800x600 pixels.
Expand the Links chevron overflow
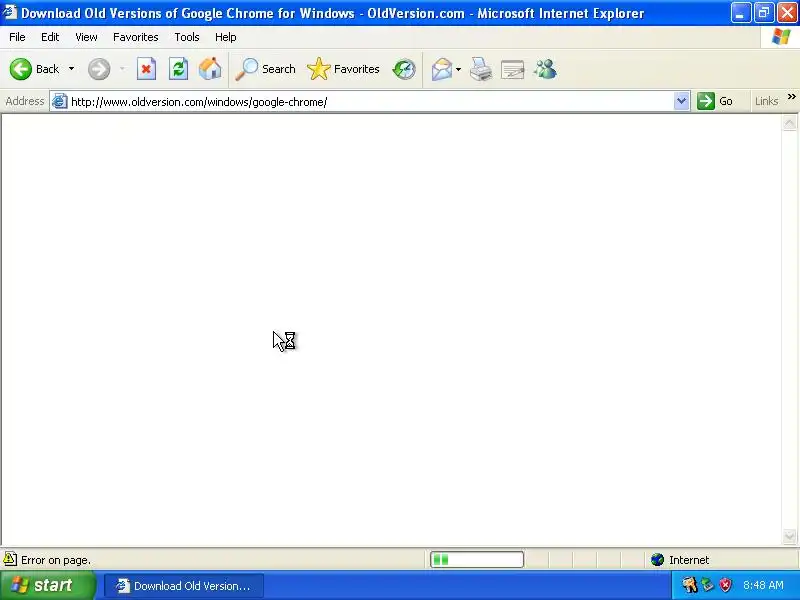tap(791, 96)
